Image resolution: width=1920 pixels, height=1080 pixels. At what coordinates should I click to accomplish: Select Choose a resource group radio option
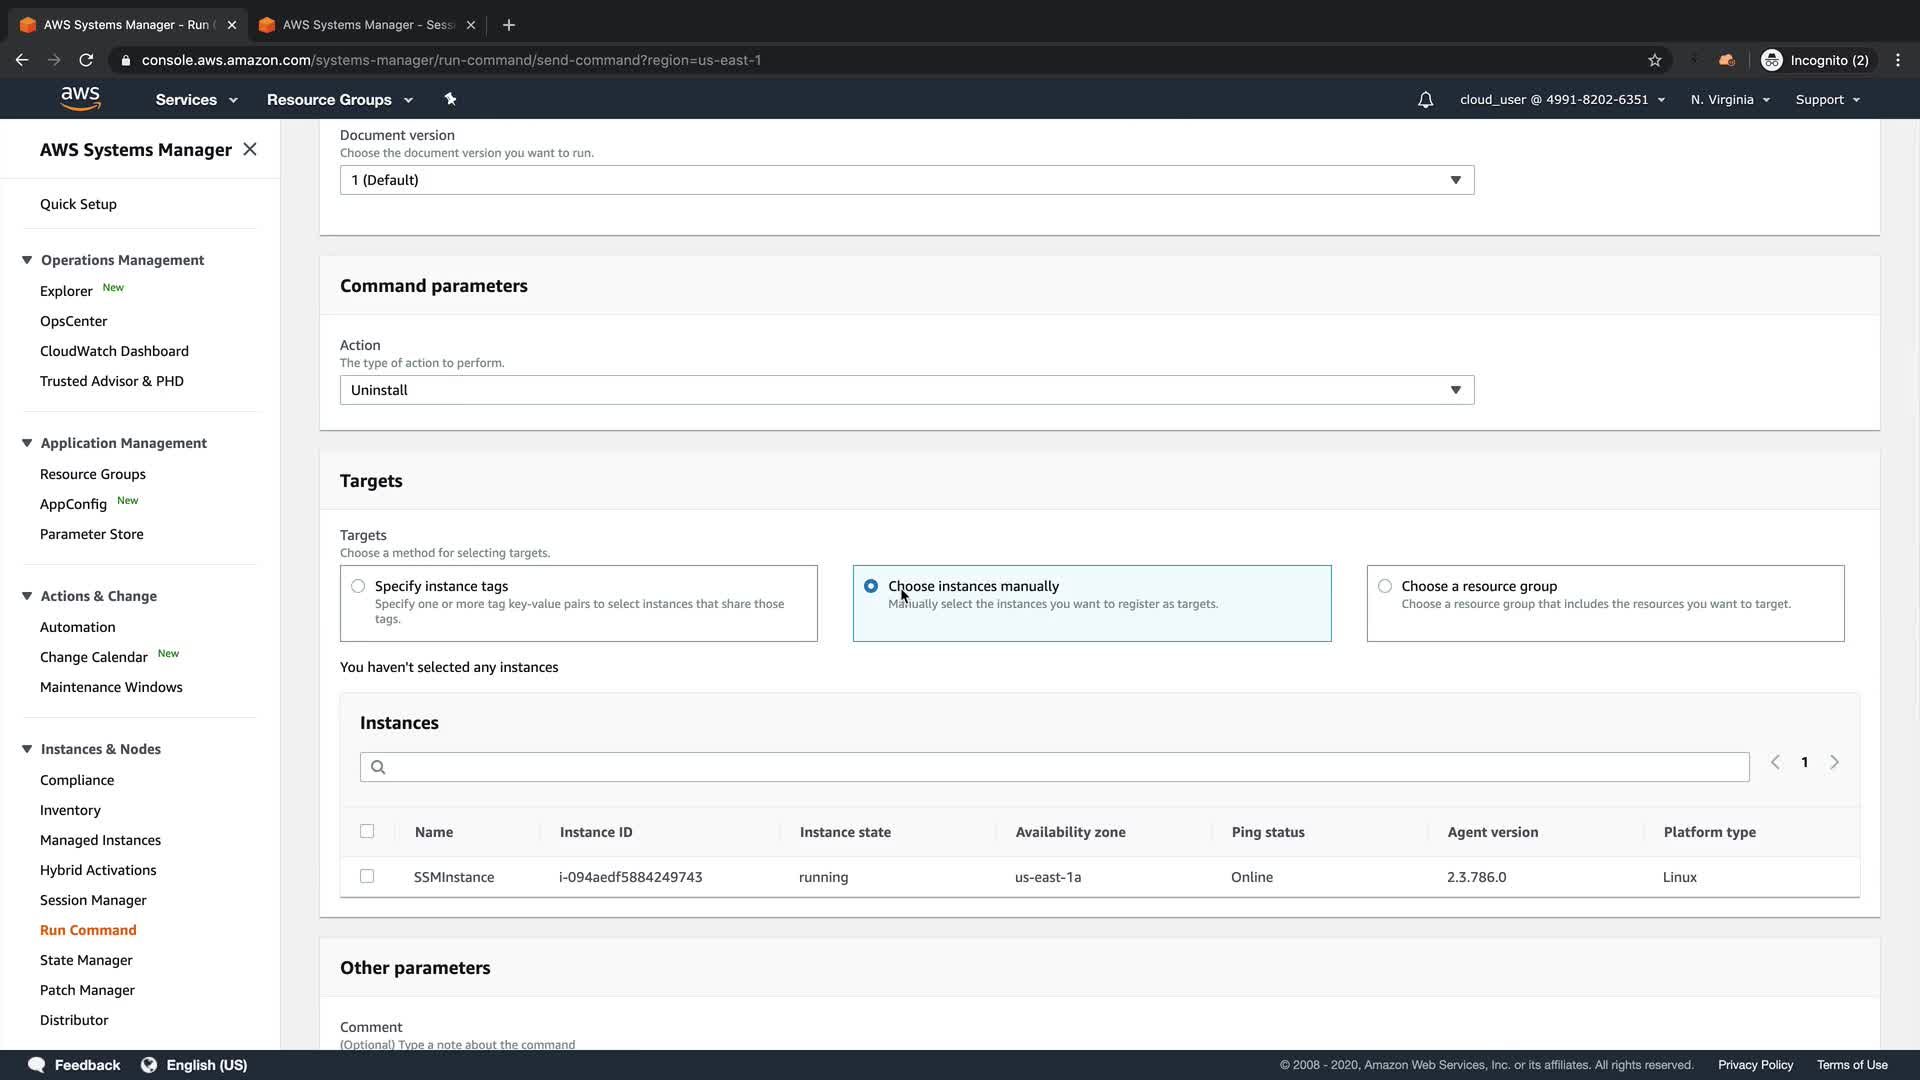point(1385,586)
